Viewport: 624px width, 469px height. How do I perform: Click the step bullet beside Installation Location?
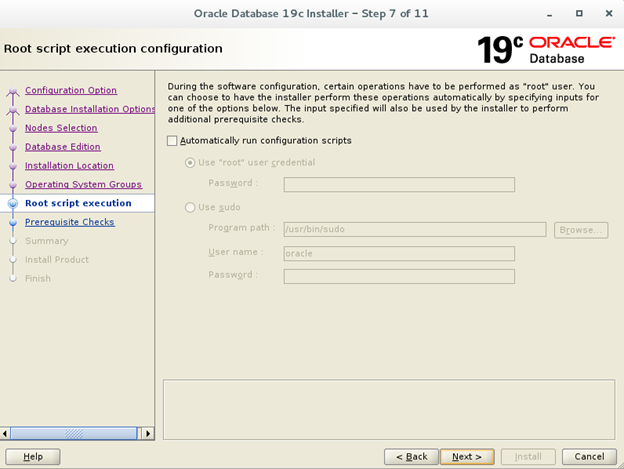click(x=13, y=166)
